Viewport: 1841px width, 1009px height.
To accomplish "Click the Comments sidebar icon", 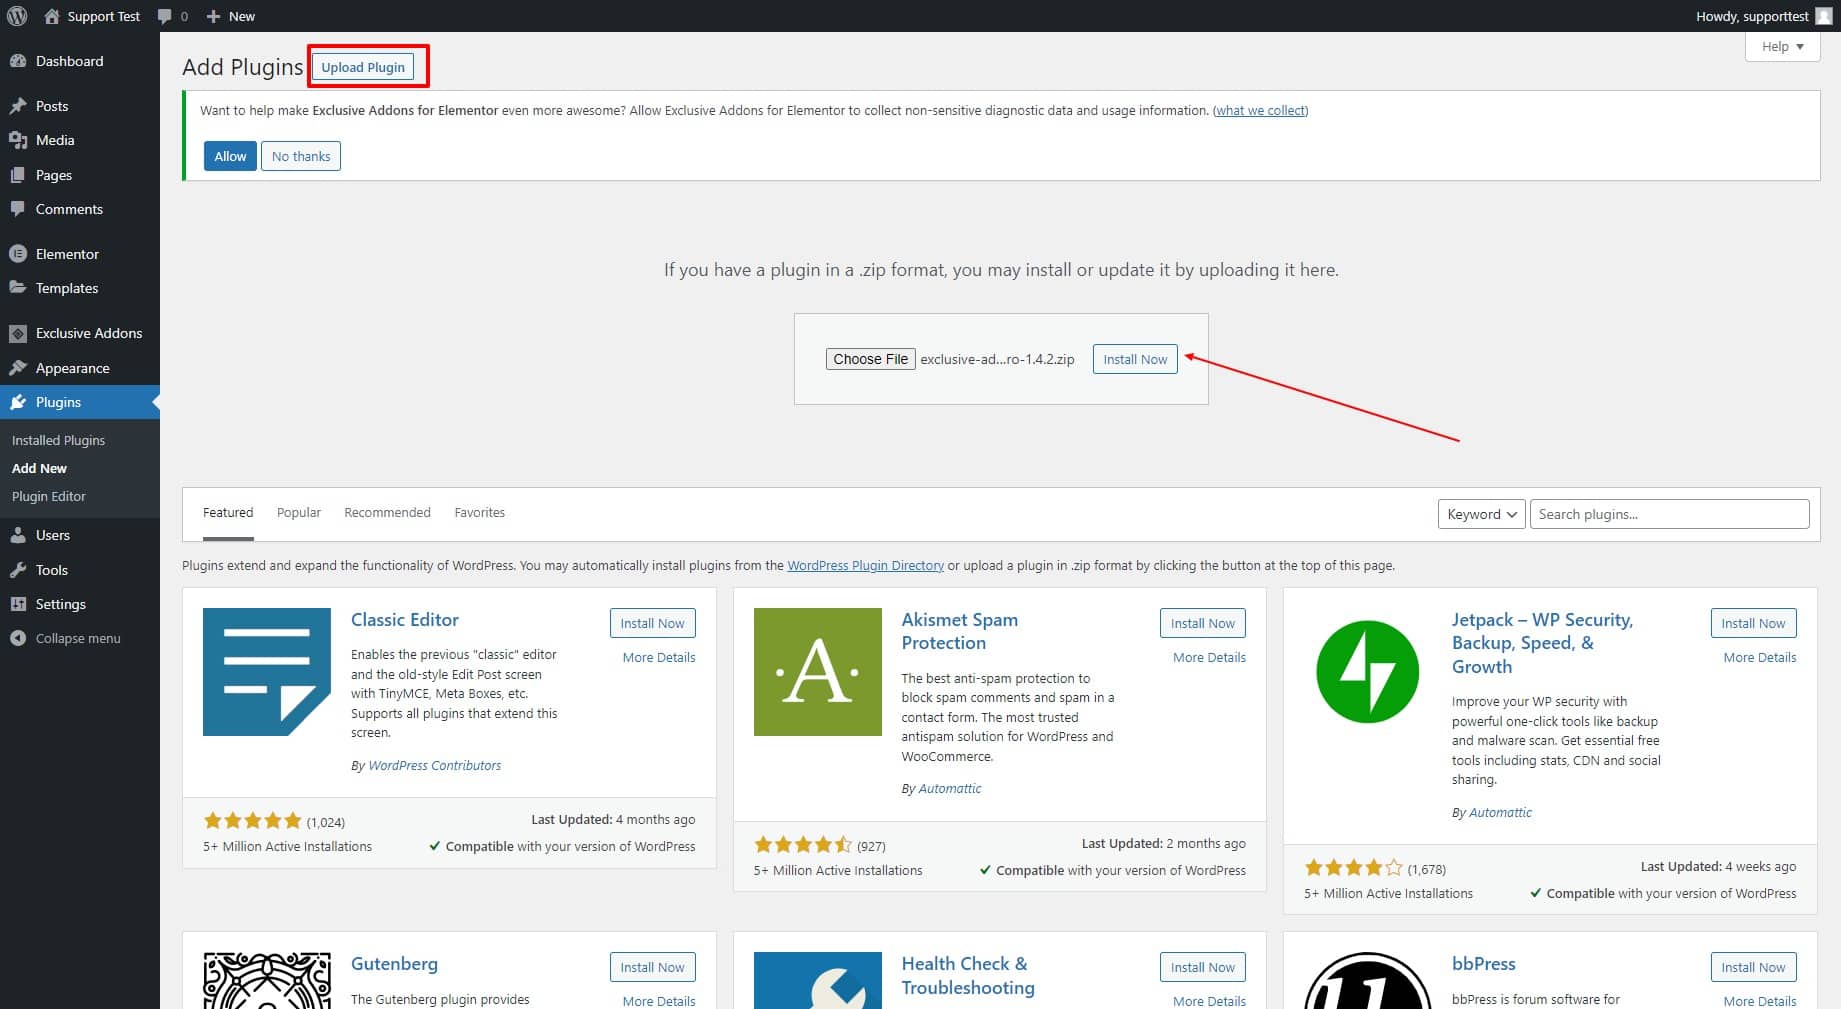I will (18, 209).
